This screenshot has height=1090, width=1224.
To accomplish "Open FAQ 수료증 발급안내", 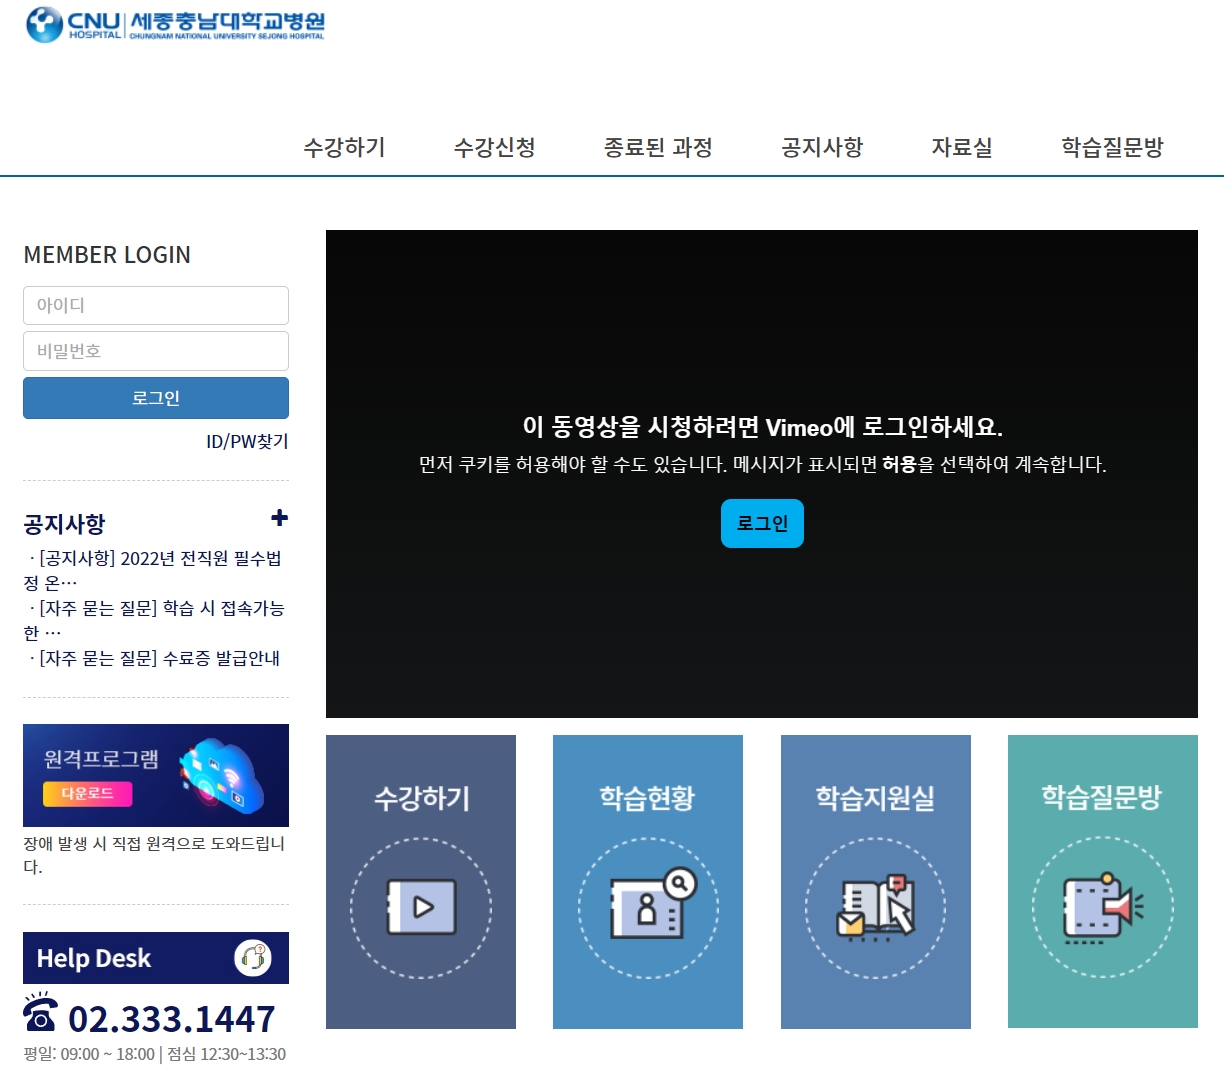I will (x=155, y=658).
